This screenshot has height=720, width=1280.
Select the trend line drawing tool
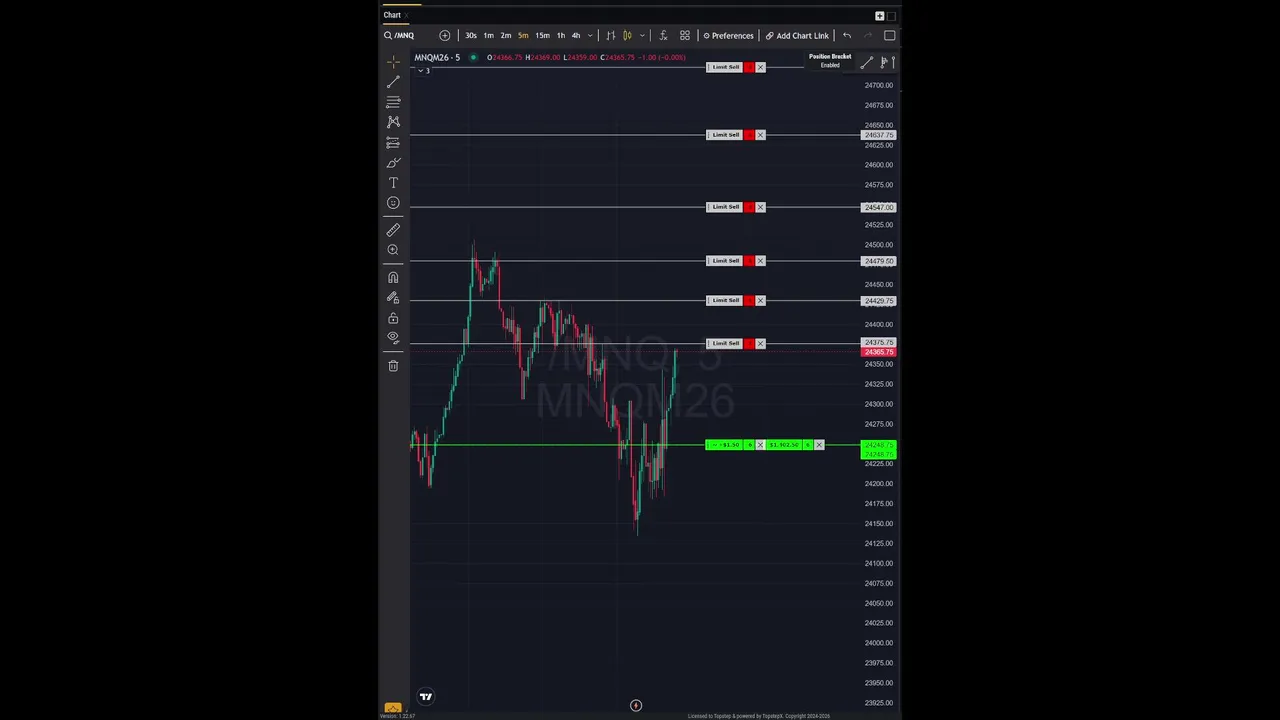click(393, 82)
